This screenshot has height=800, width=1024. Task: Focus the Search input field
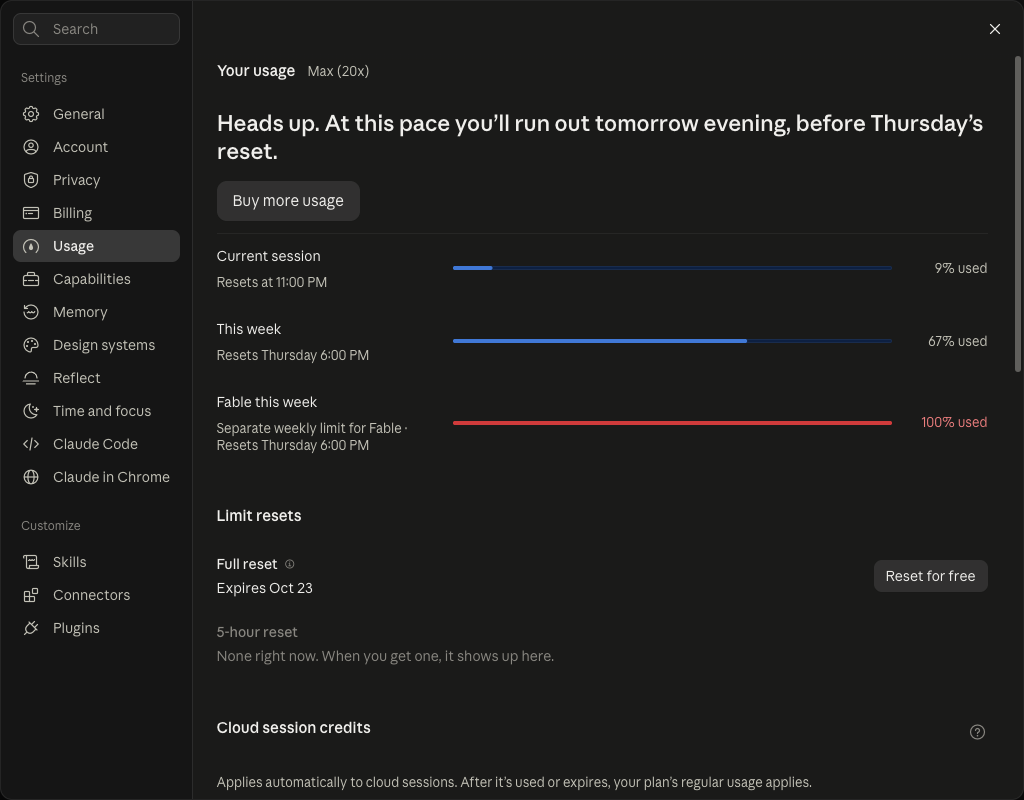click(x=96, y=29)
